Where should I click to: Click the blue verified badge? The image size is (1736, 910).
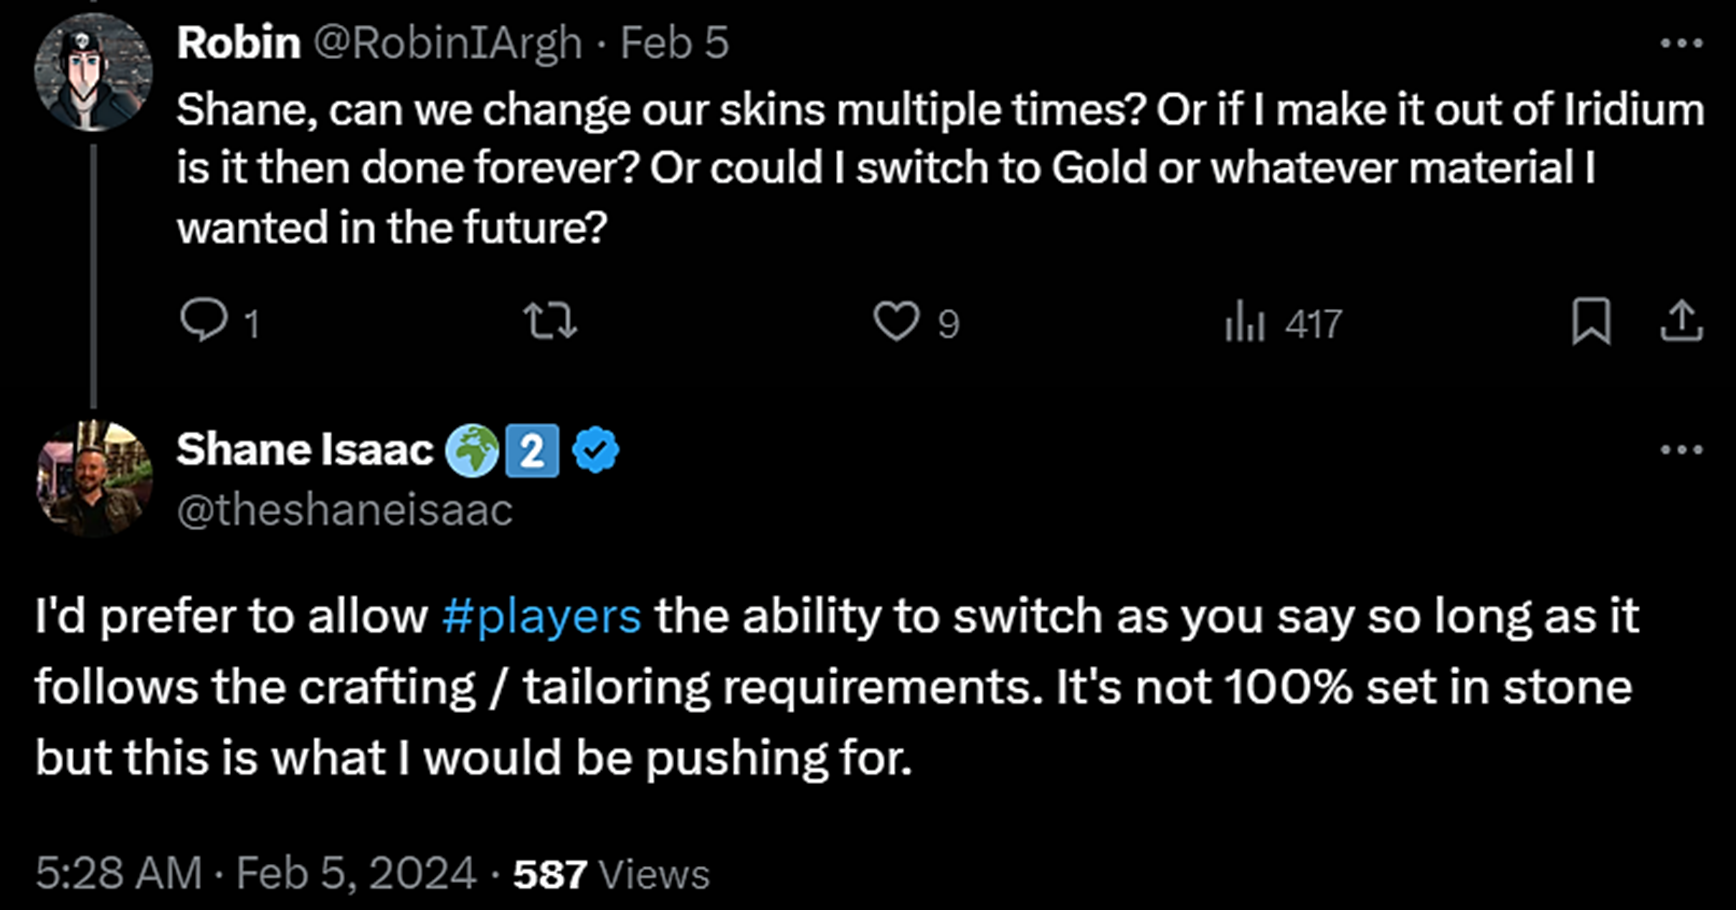click(x=596, y=450)
